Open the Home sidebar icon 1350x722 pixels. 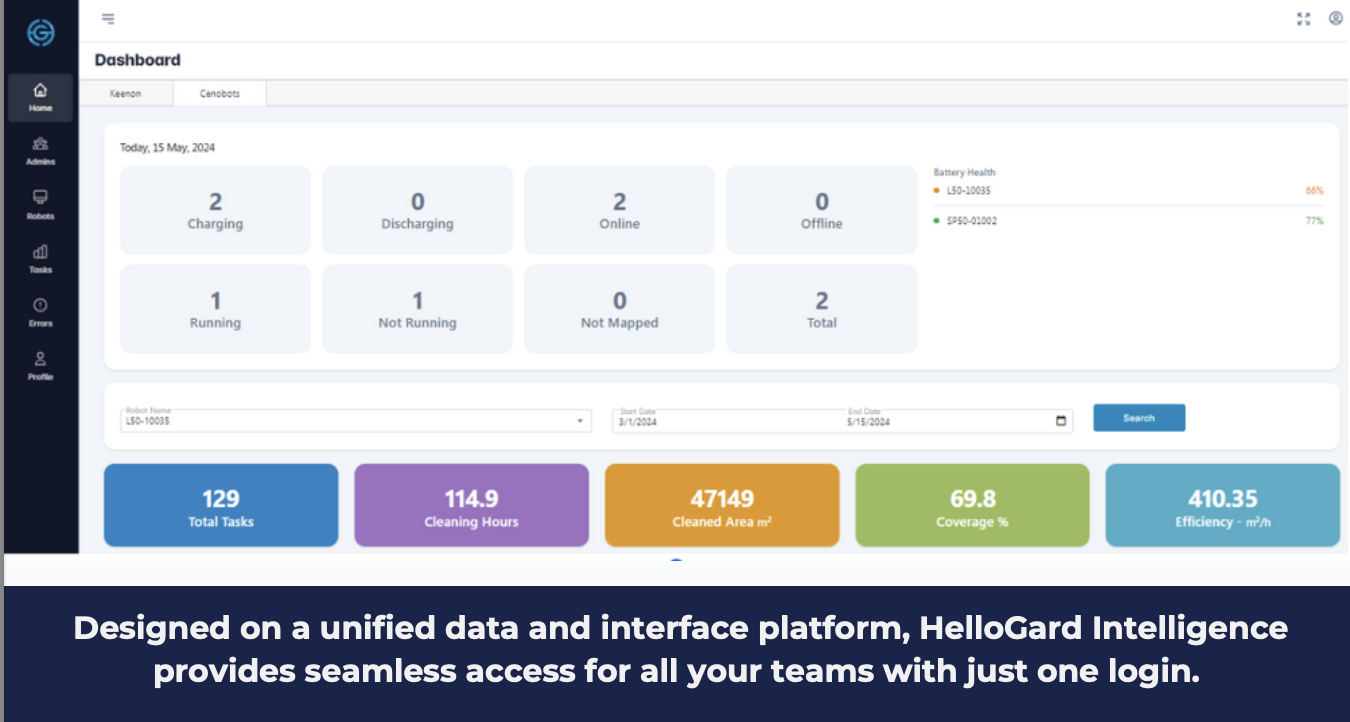click(40, 97)
